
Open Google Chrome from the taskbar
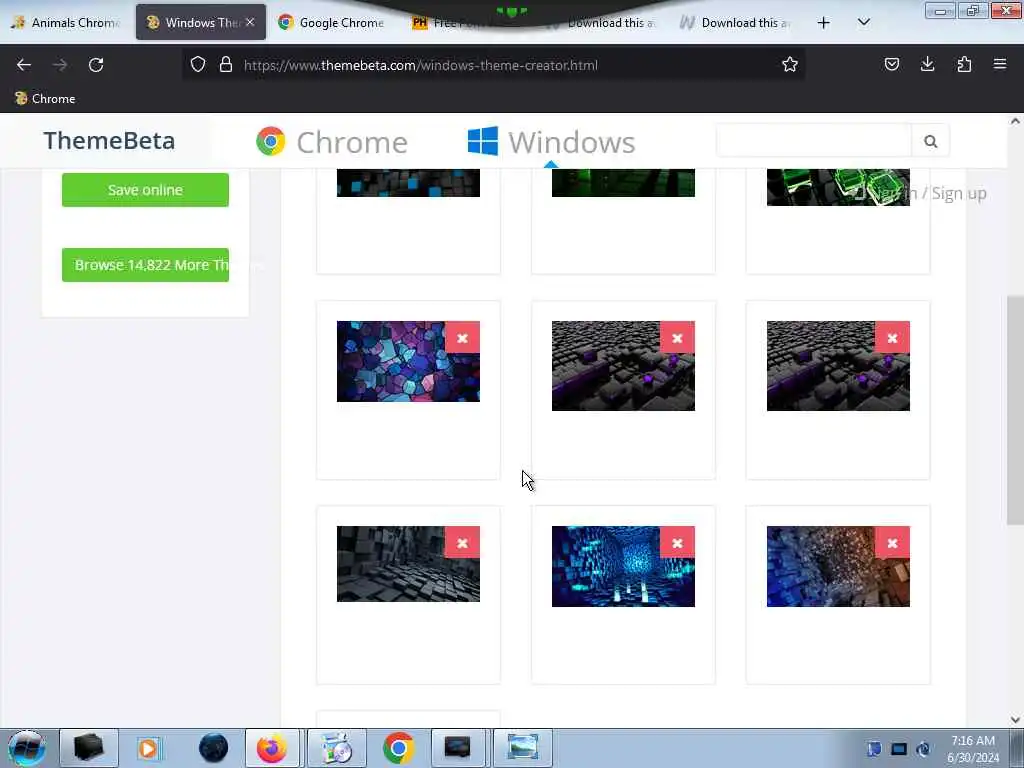pos(398,748)
